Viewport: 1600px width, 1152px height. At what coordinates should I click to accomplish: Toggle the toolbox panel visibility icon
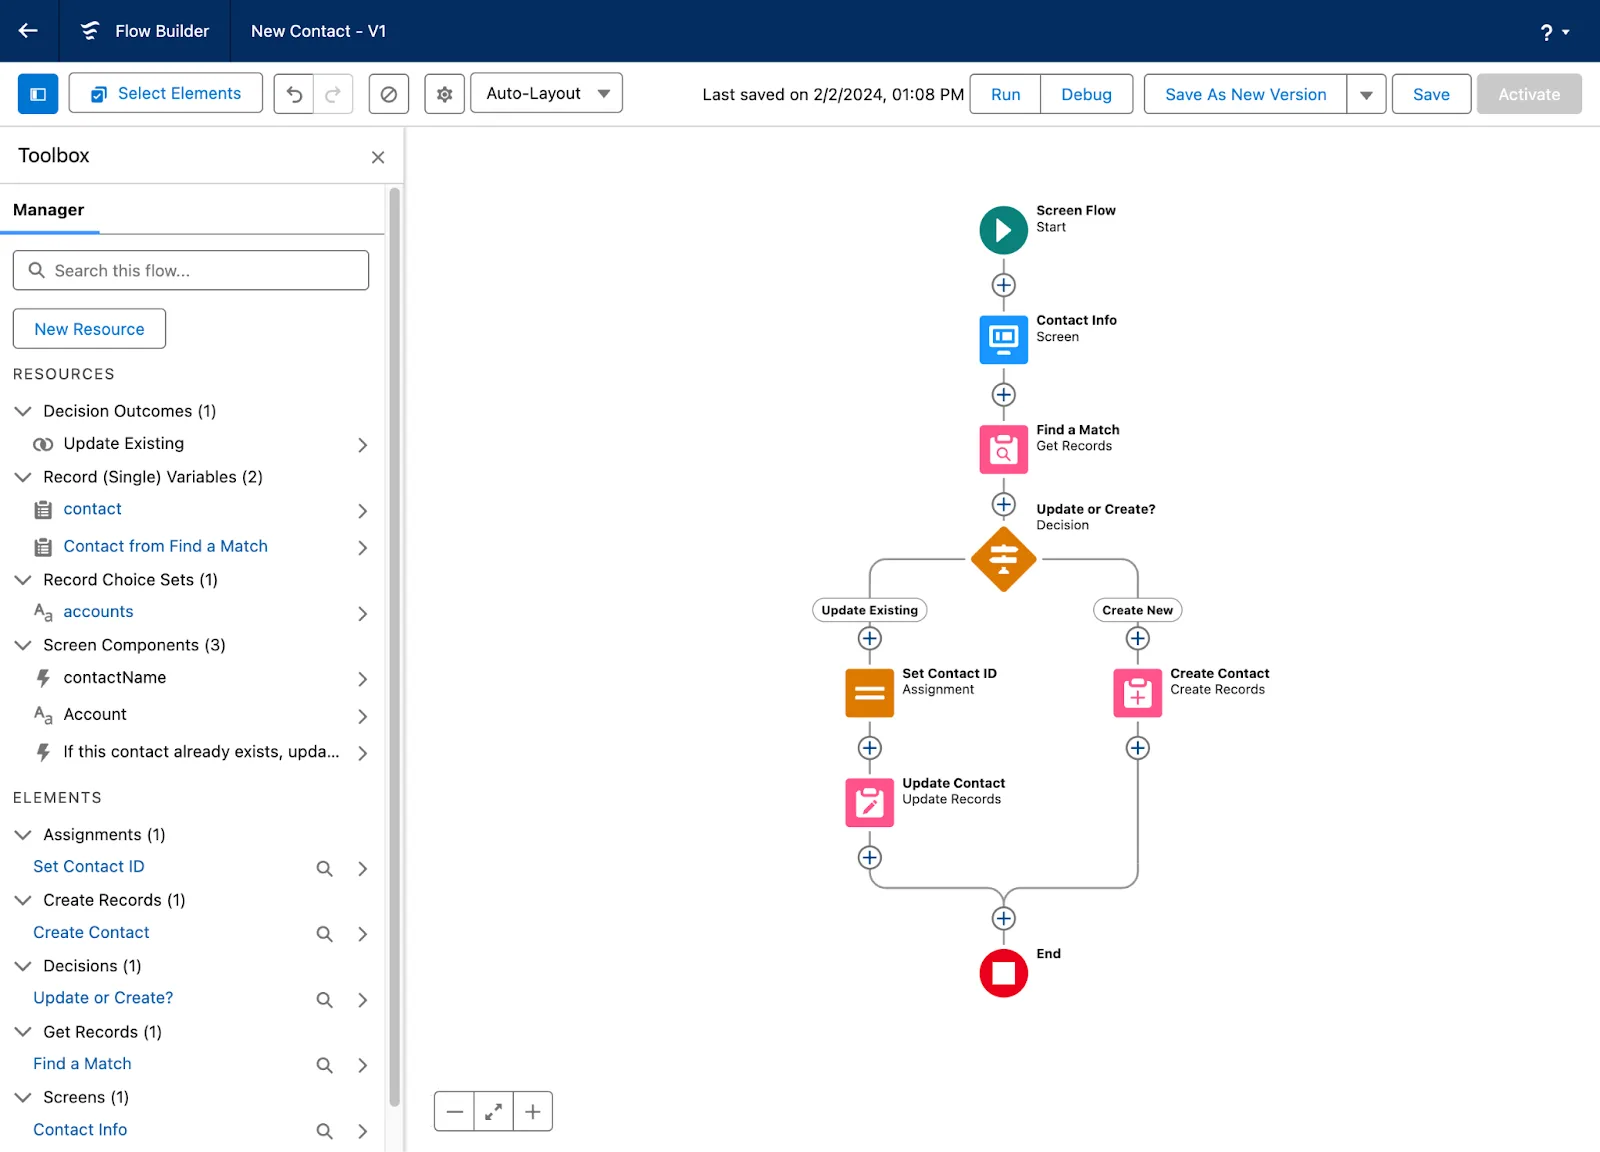click(x=37, y=93)
